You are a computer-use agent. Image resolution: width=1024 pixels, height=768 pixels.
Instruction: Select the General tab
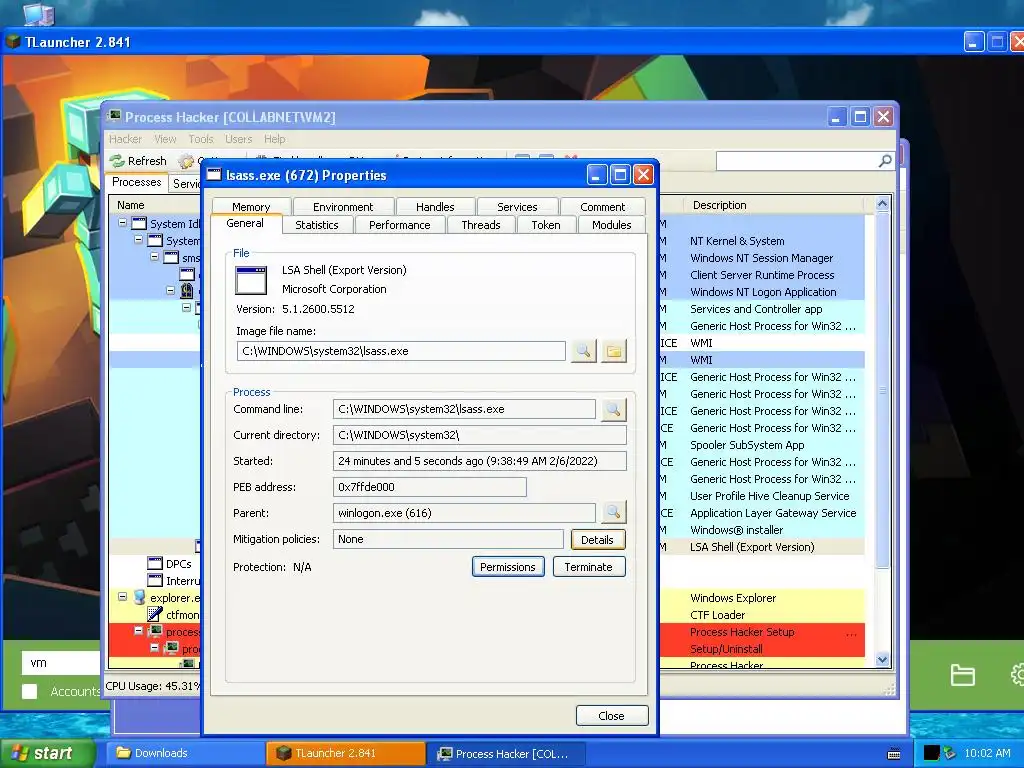246,223
